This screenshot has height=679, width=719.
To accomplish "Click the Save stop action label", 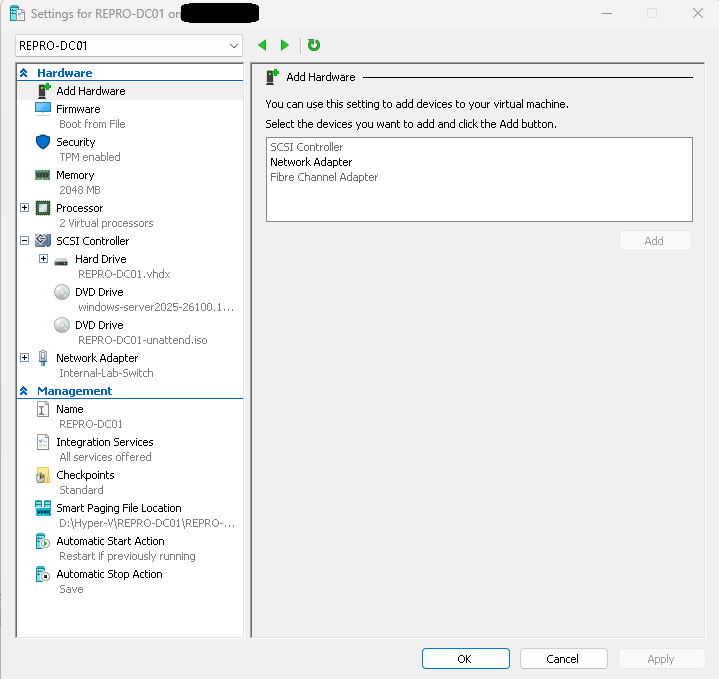I will click(72, 589).
